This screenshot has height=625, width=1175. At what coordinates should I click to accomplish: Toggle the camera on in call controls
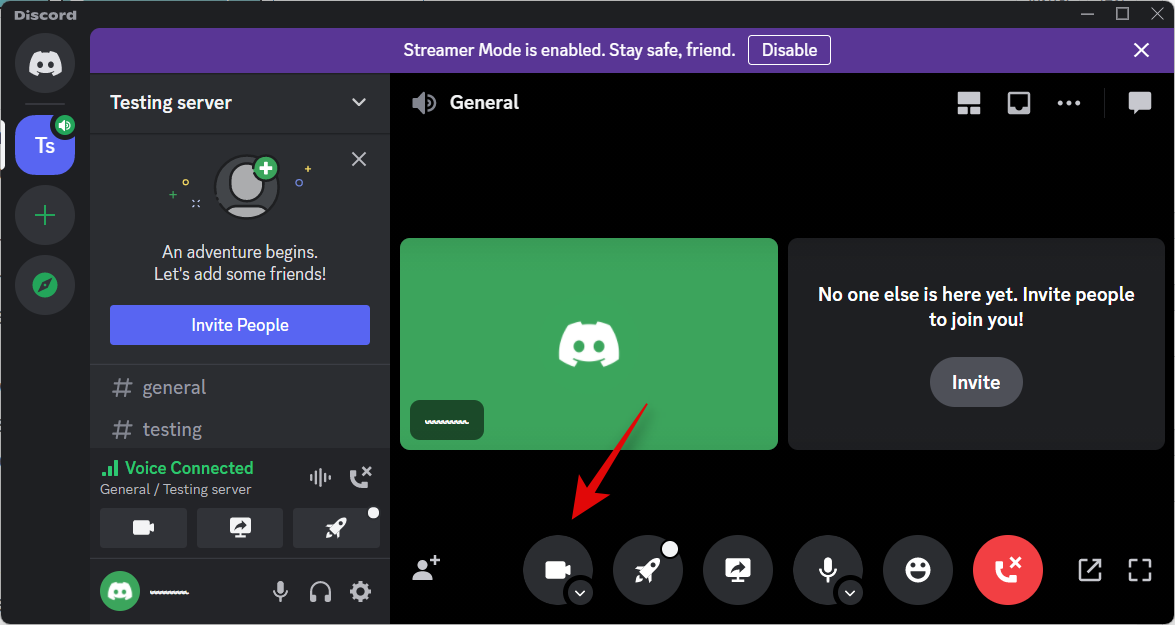click(555, 568)
